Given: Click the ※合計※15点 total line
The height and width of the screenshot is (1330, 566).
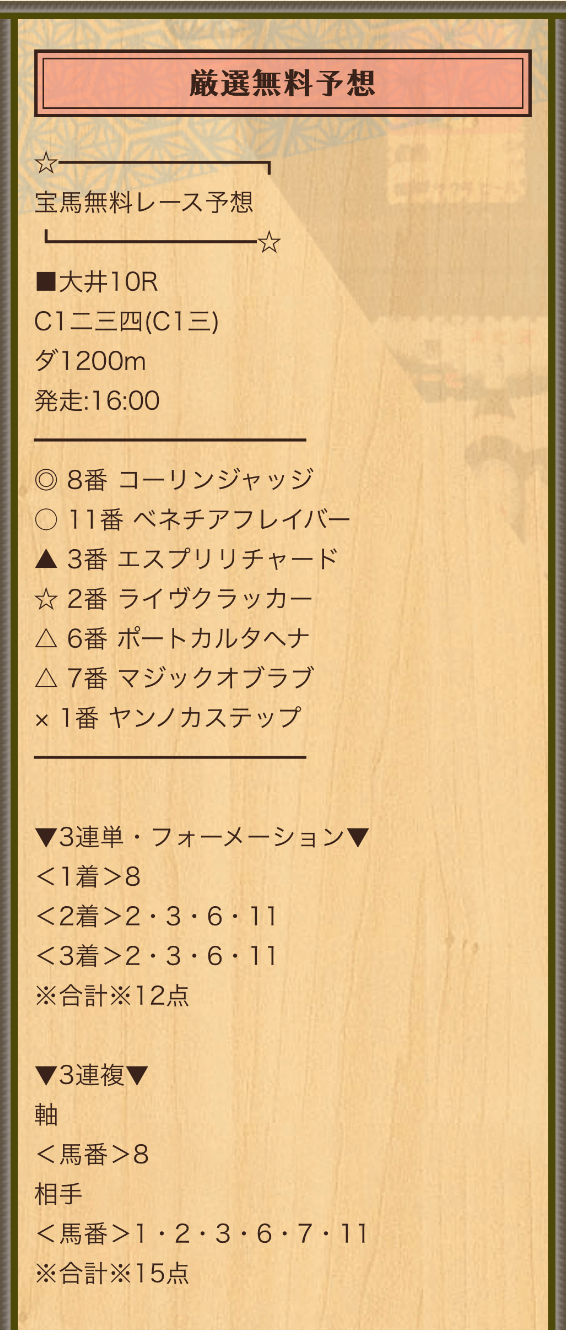Looking at the screenshot, I should [x=112, y=1274].
